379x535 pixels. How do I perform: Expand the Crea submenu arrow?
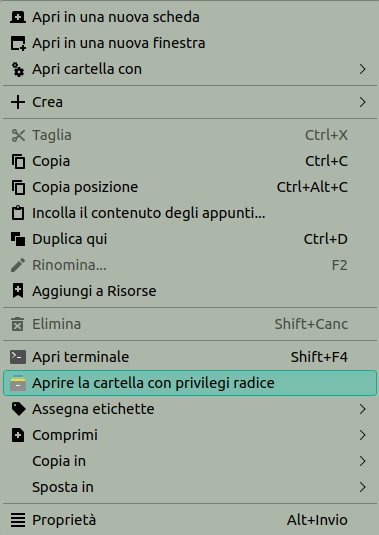pyautogui.click(x=362, y=102)
